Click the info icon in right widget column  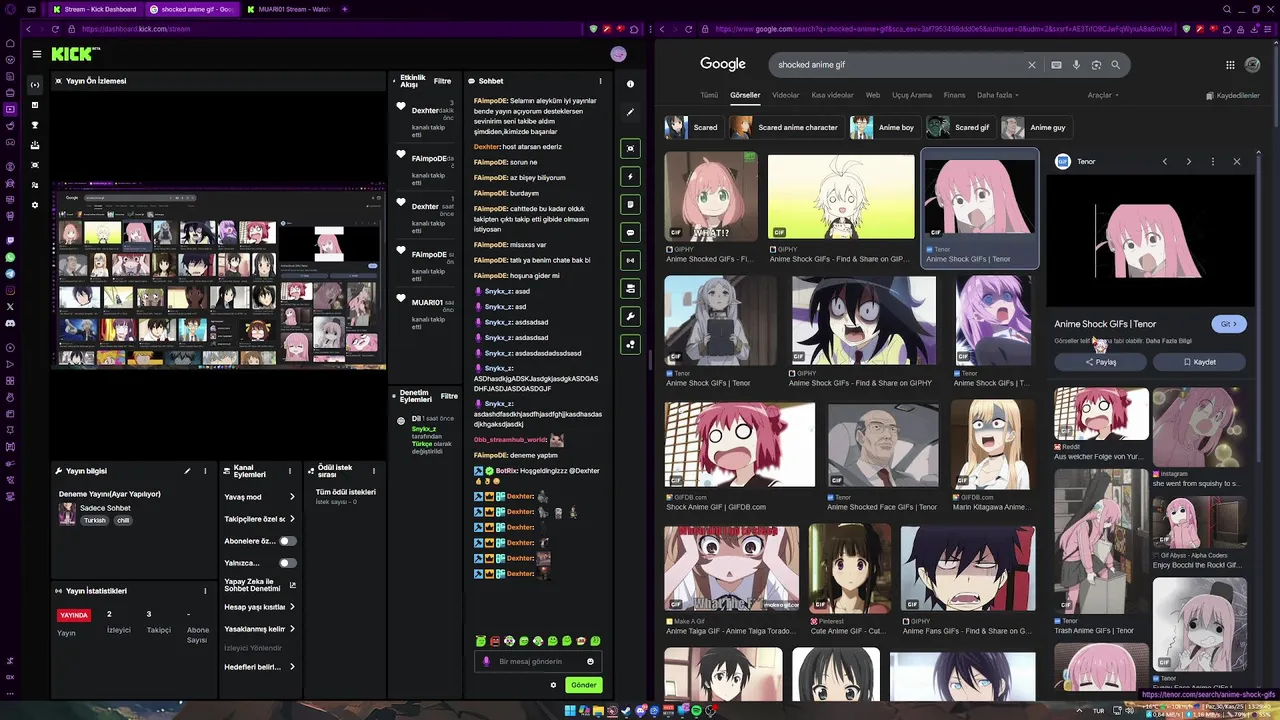click(630, 84)
